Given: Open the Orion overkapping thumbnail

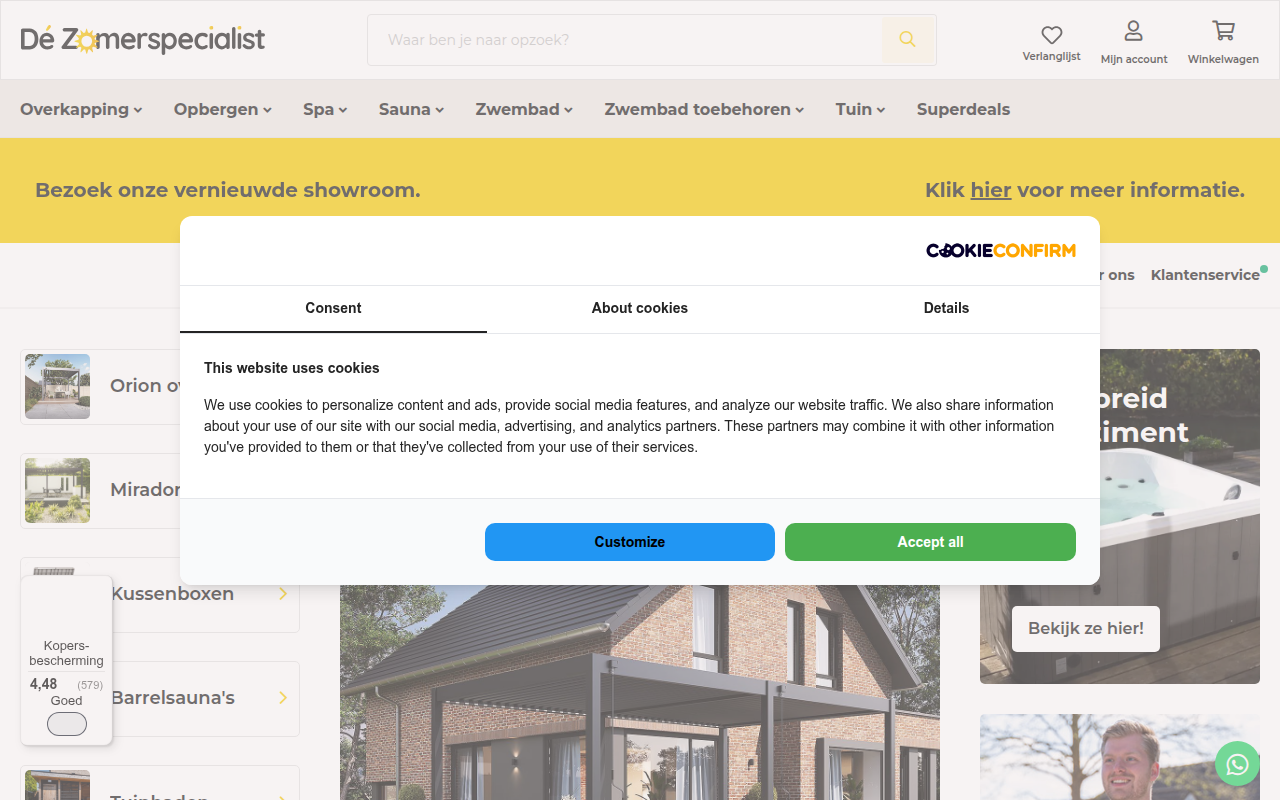Looking at the screenshot, I should [x=58, y=386].
